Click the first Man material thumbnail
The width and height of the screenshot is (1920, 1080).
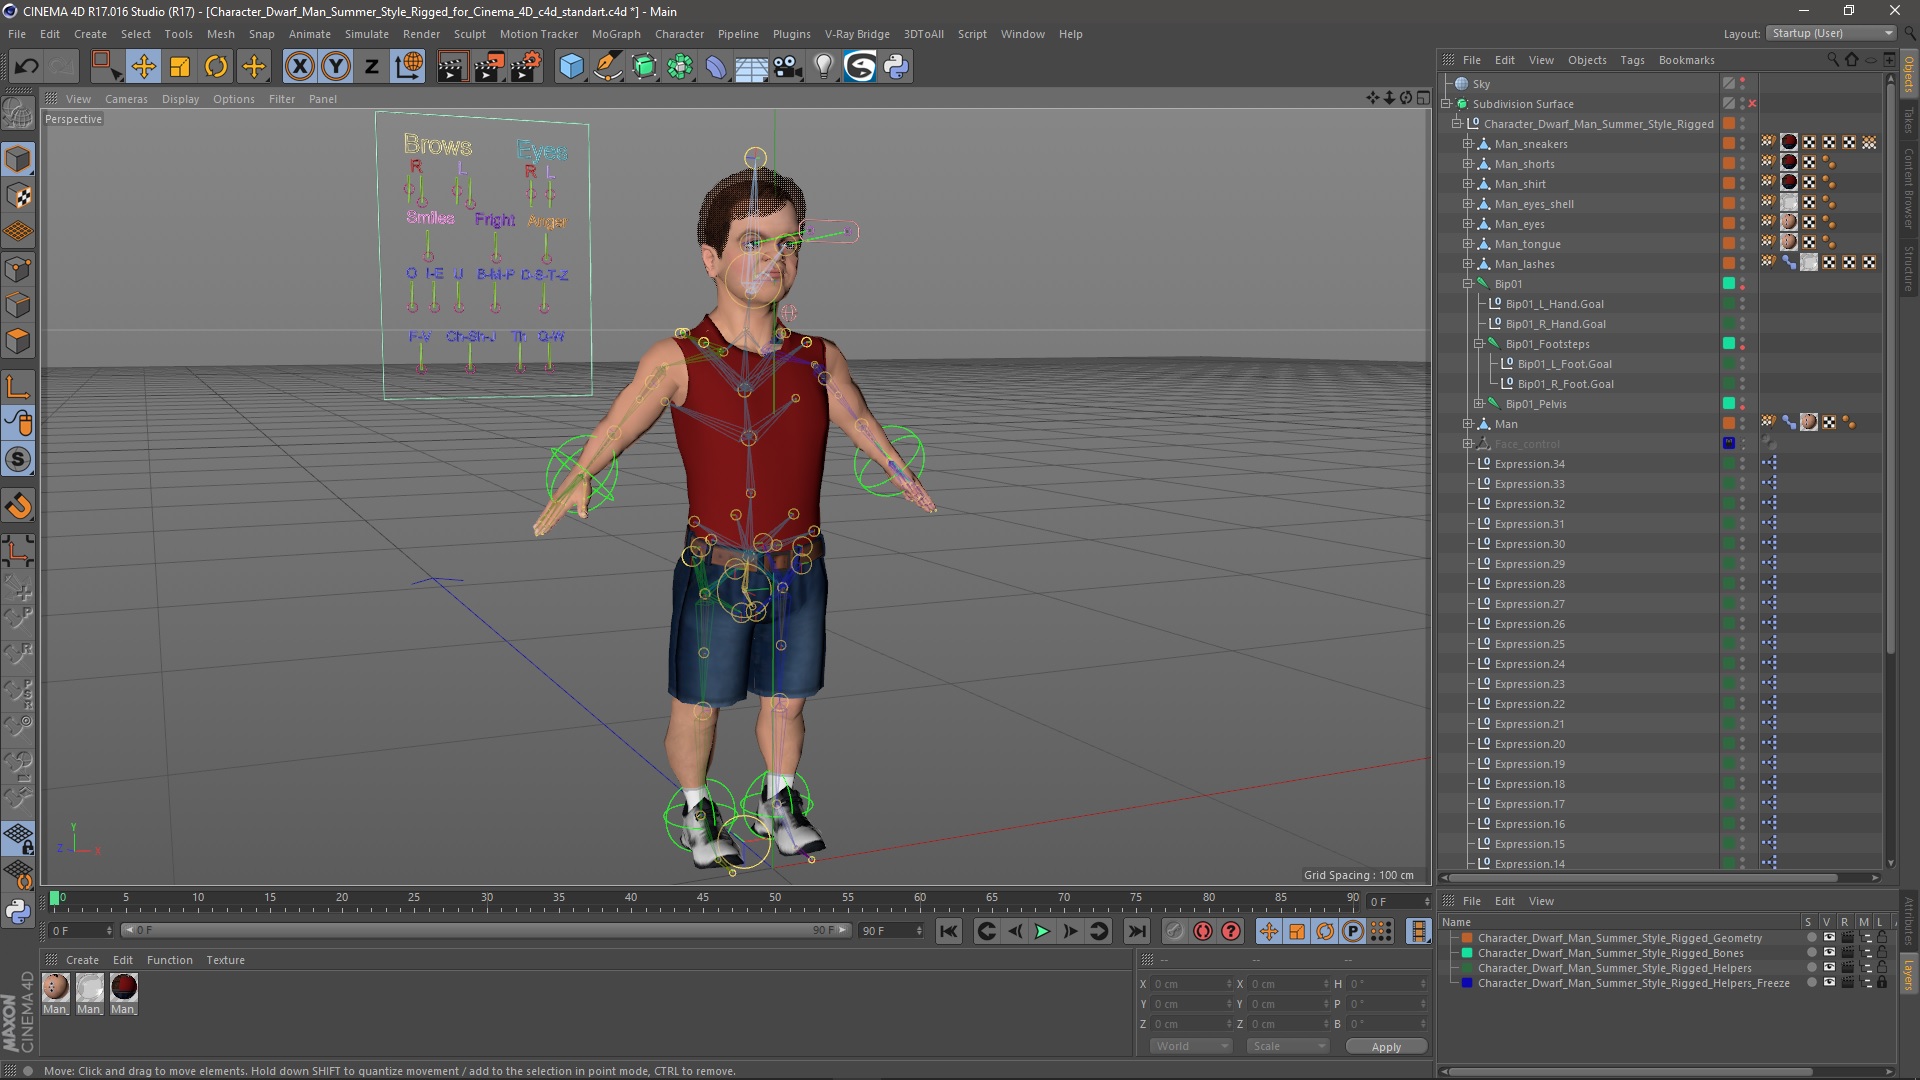pyautogui.click(x=56, y=988)
